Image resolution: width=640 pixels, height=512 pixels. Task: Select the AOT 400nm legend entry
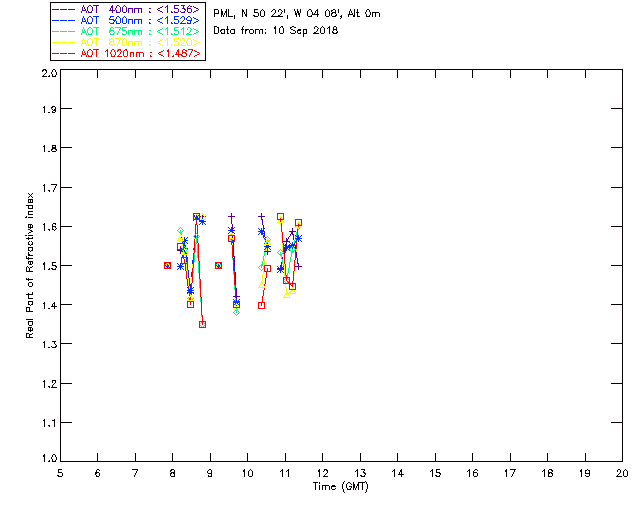[x=126, y=9]
